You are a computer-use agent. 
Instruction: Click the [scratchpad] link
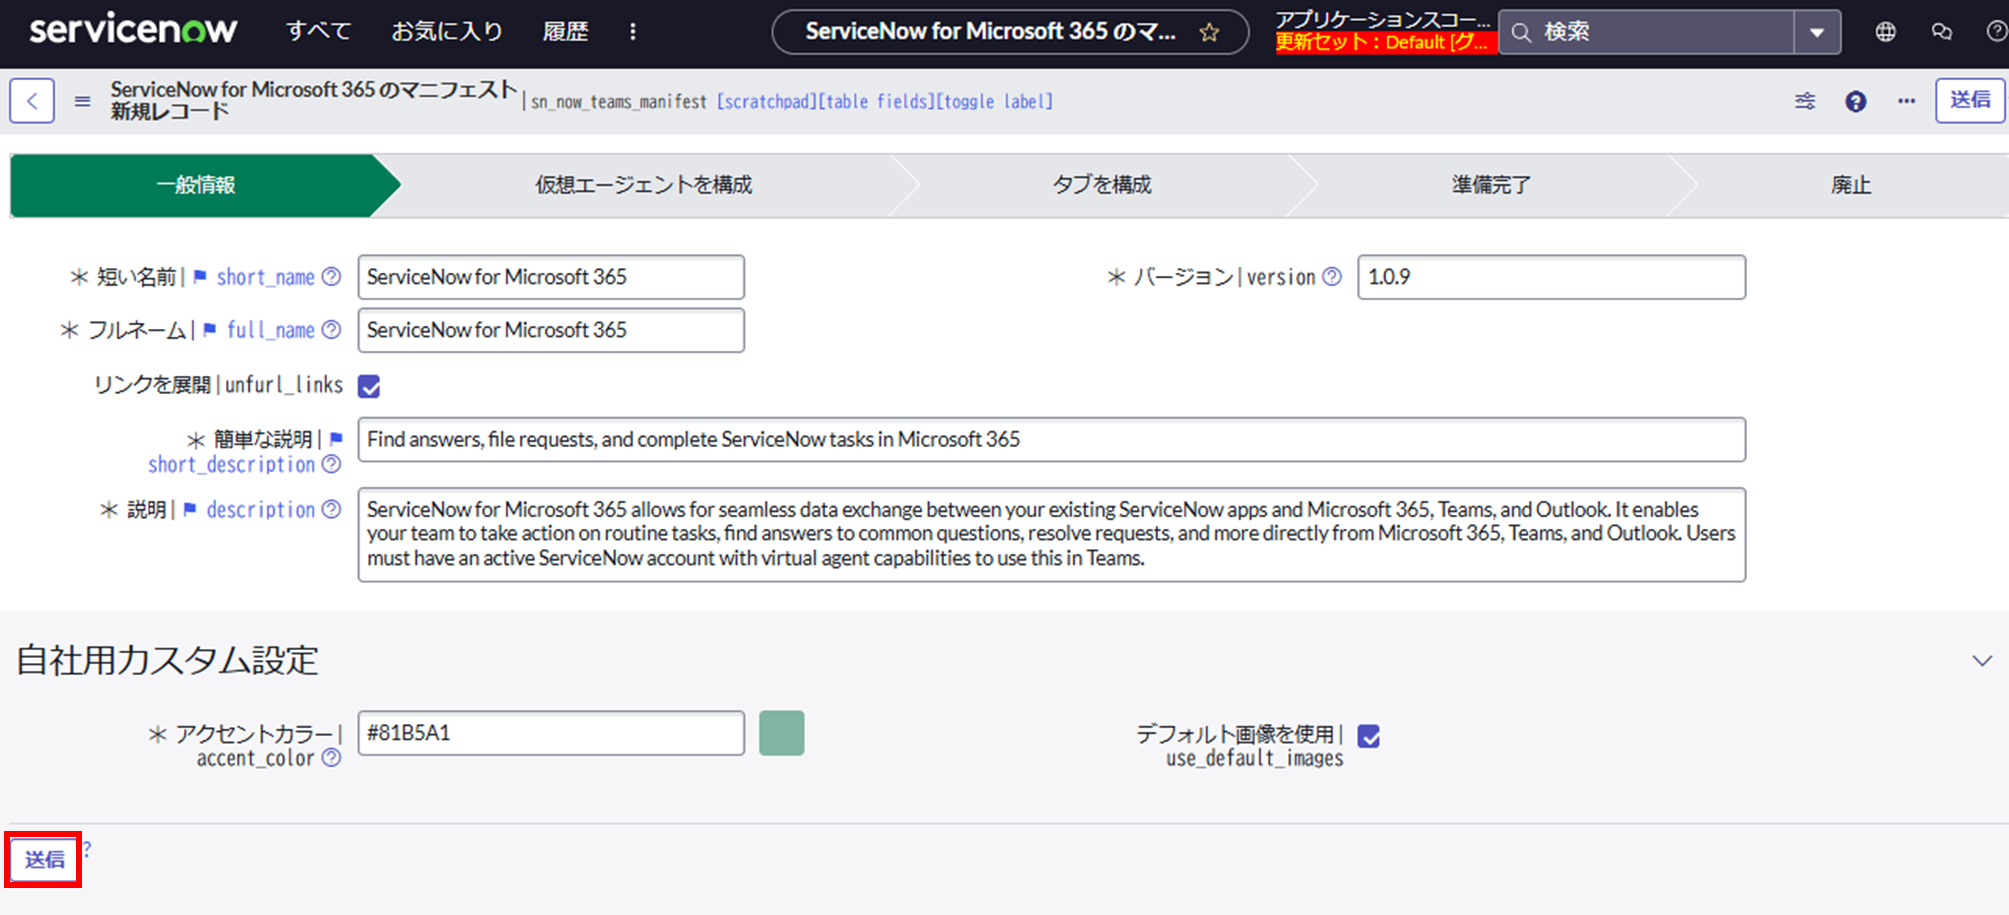click(767, 101)
